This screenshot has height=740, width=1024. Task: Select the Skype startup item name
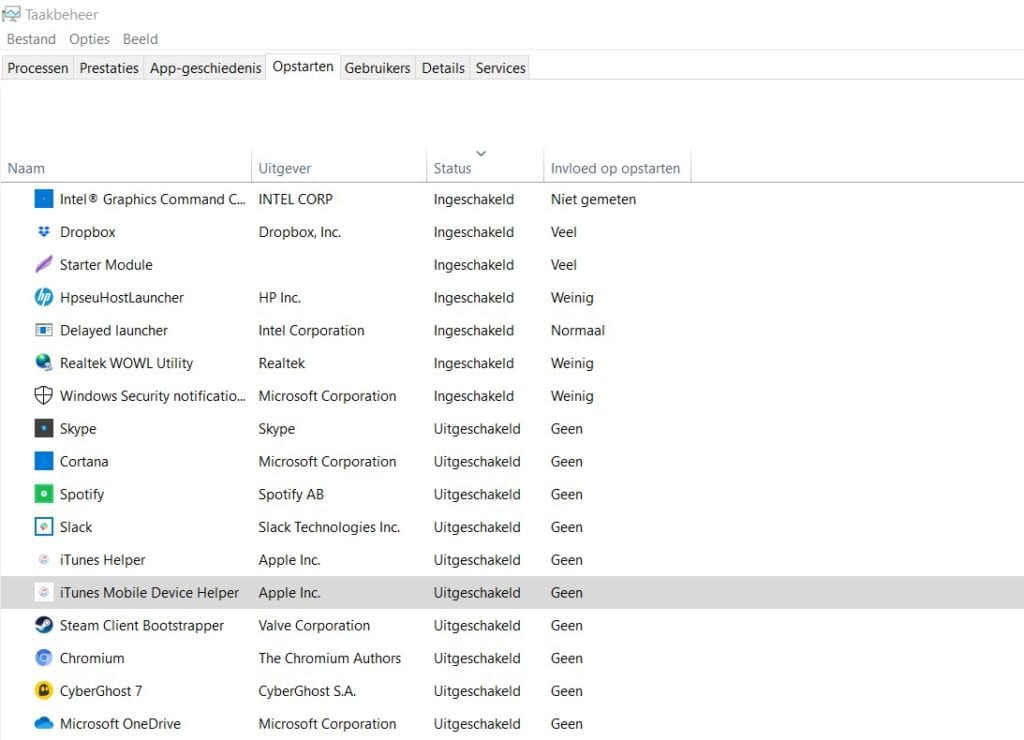pyautogui.click(x=78, y=428)
